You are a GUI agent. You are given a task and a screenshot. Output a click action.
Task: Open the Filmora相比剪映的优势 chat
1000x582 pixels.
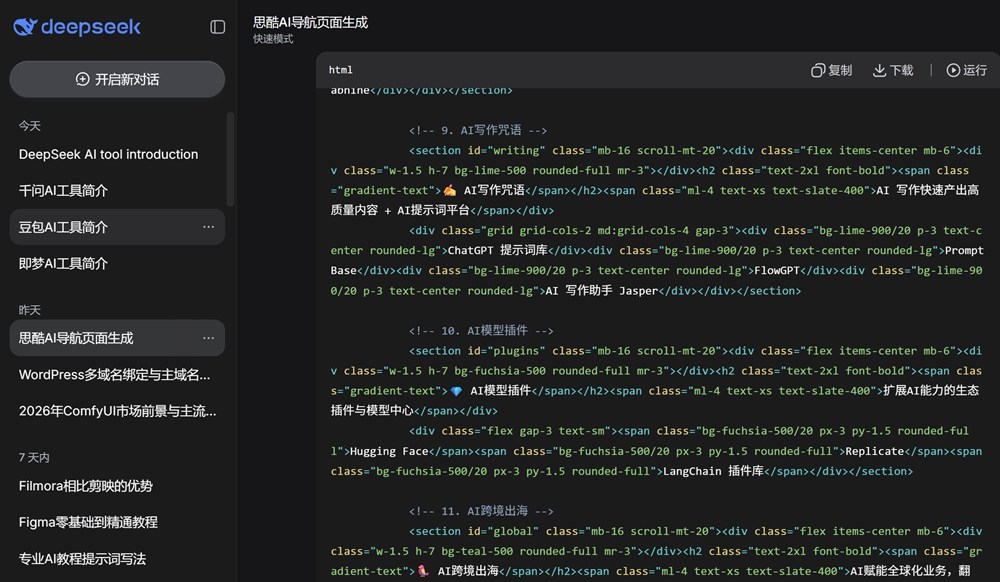coord(86,486)
